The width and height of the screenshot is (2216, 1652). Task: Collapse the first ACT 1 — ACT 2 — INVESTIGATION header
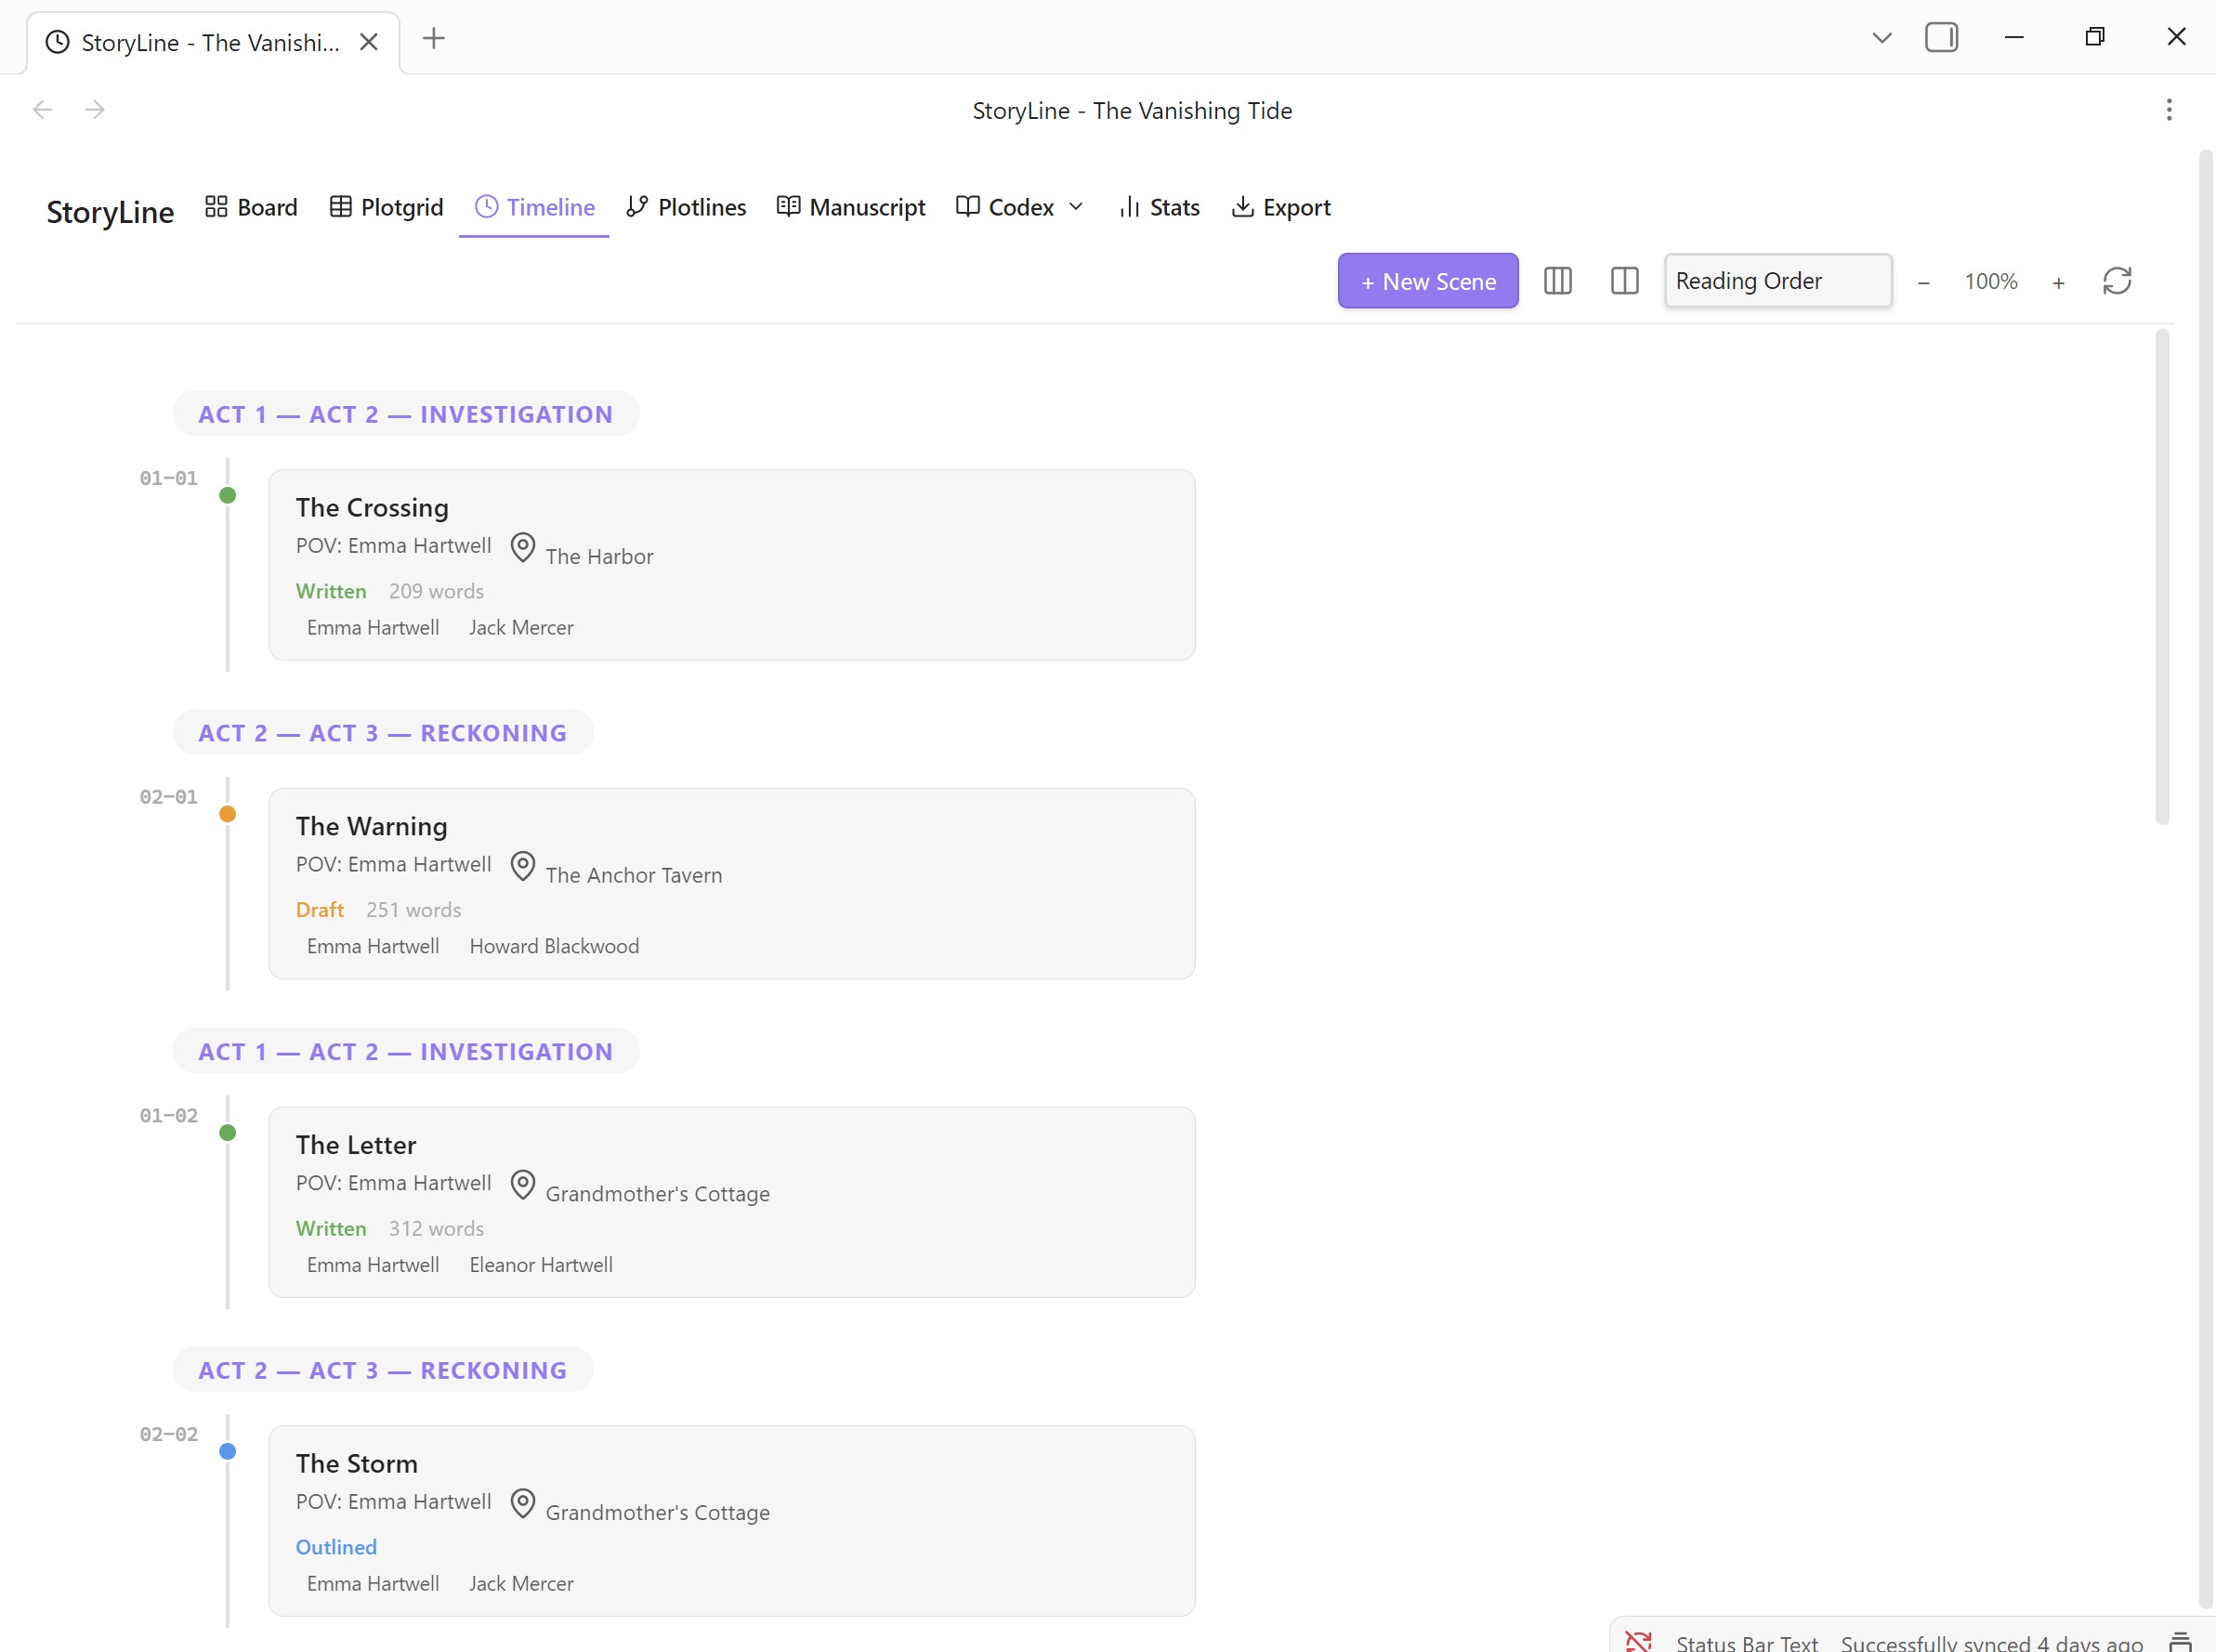pyautogui.click(x=405, y=414)
